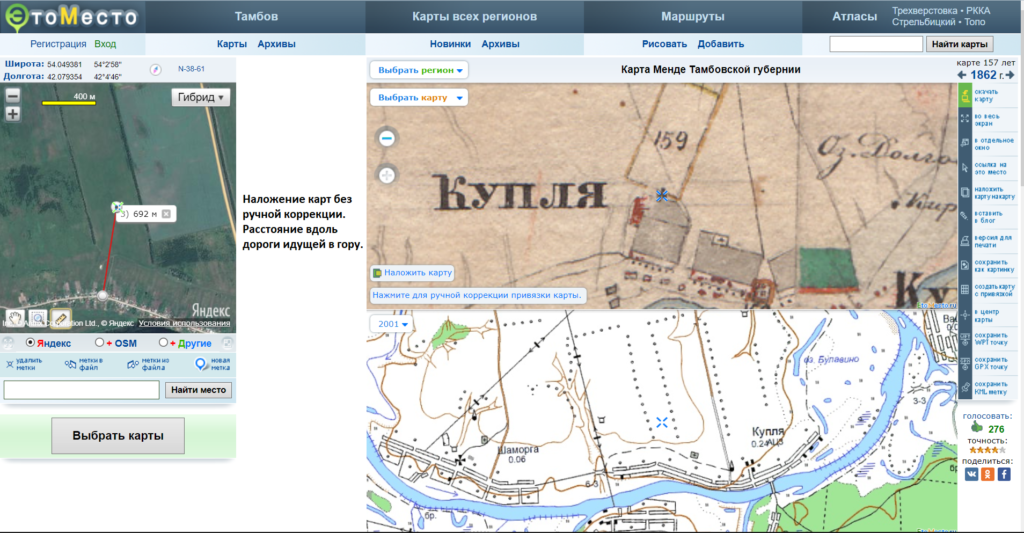The width and height of the screenshot is (1024, 533).
Task: Close the 692 м distance label
Action: 166,213
